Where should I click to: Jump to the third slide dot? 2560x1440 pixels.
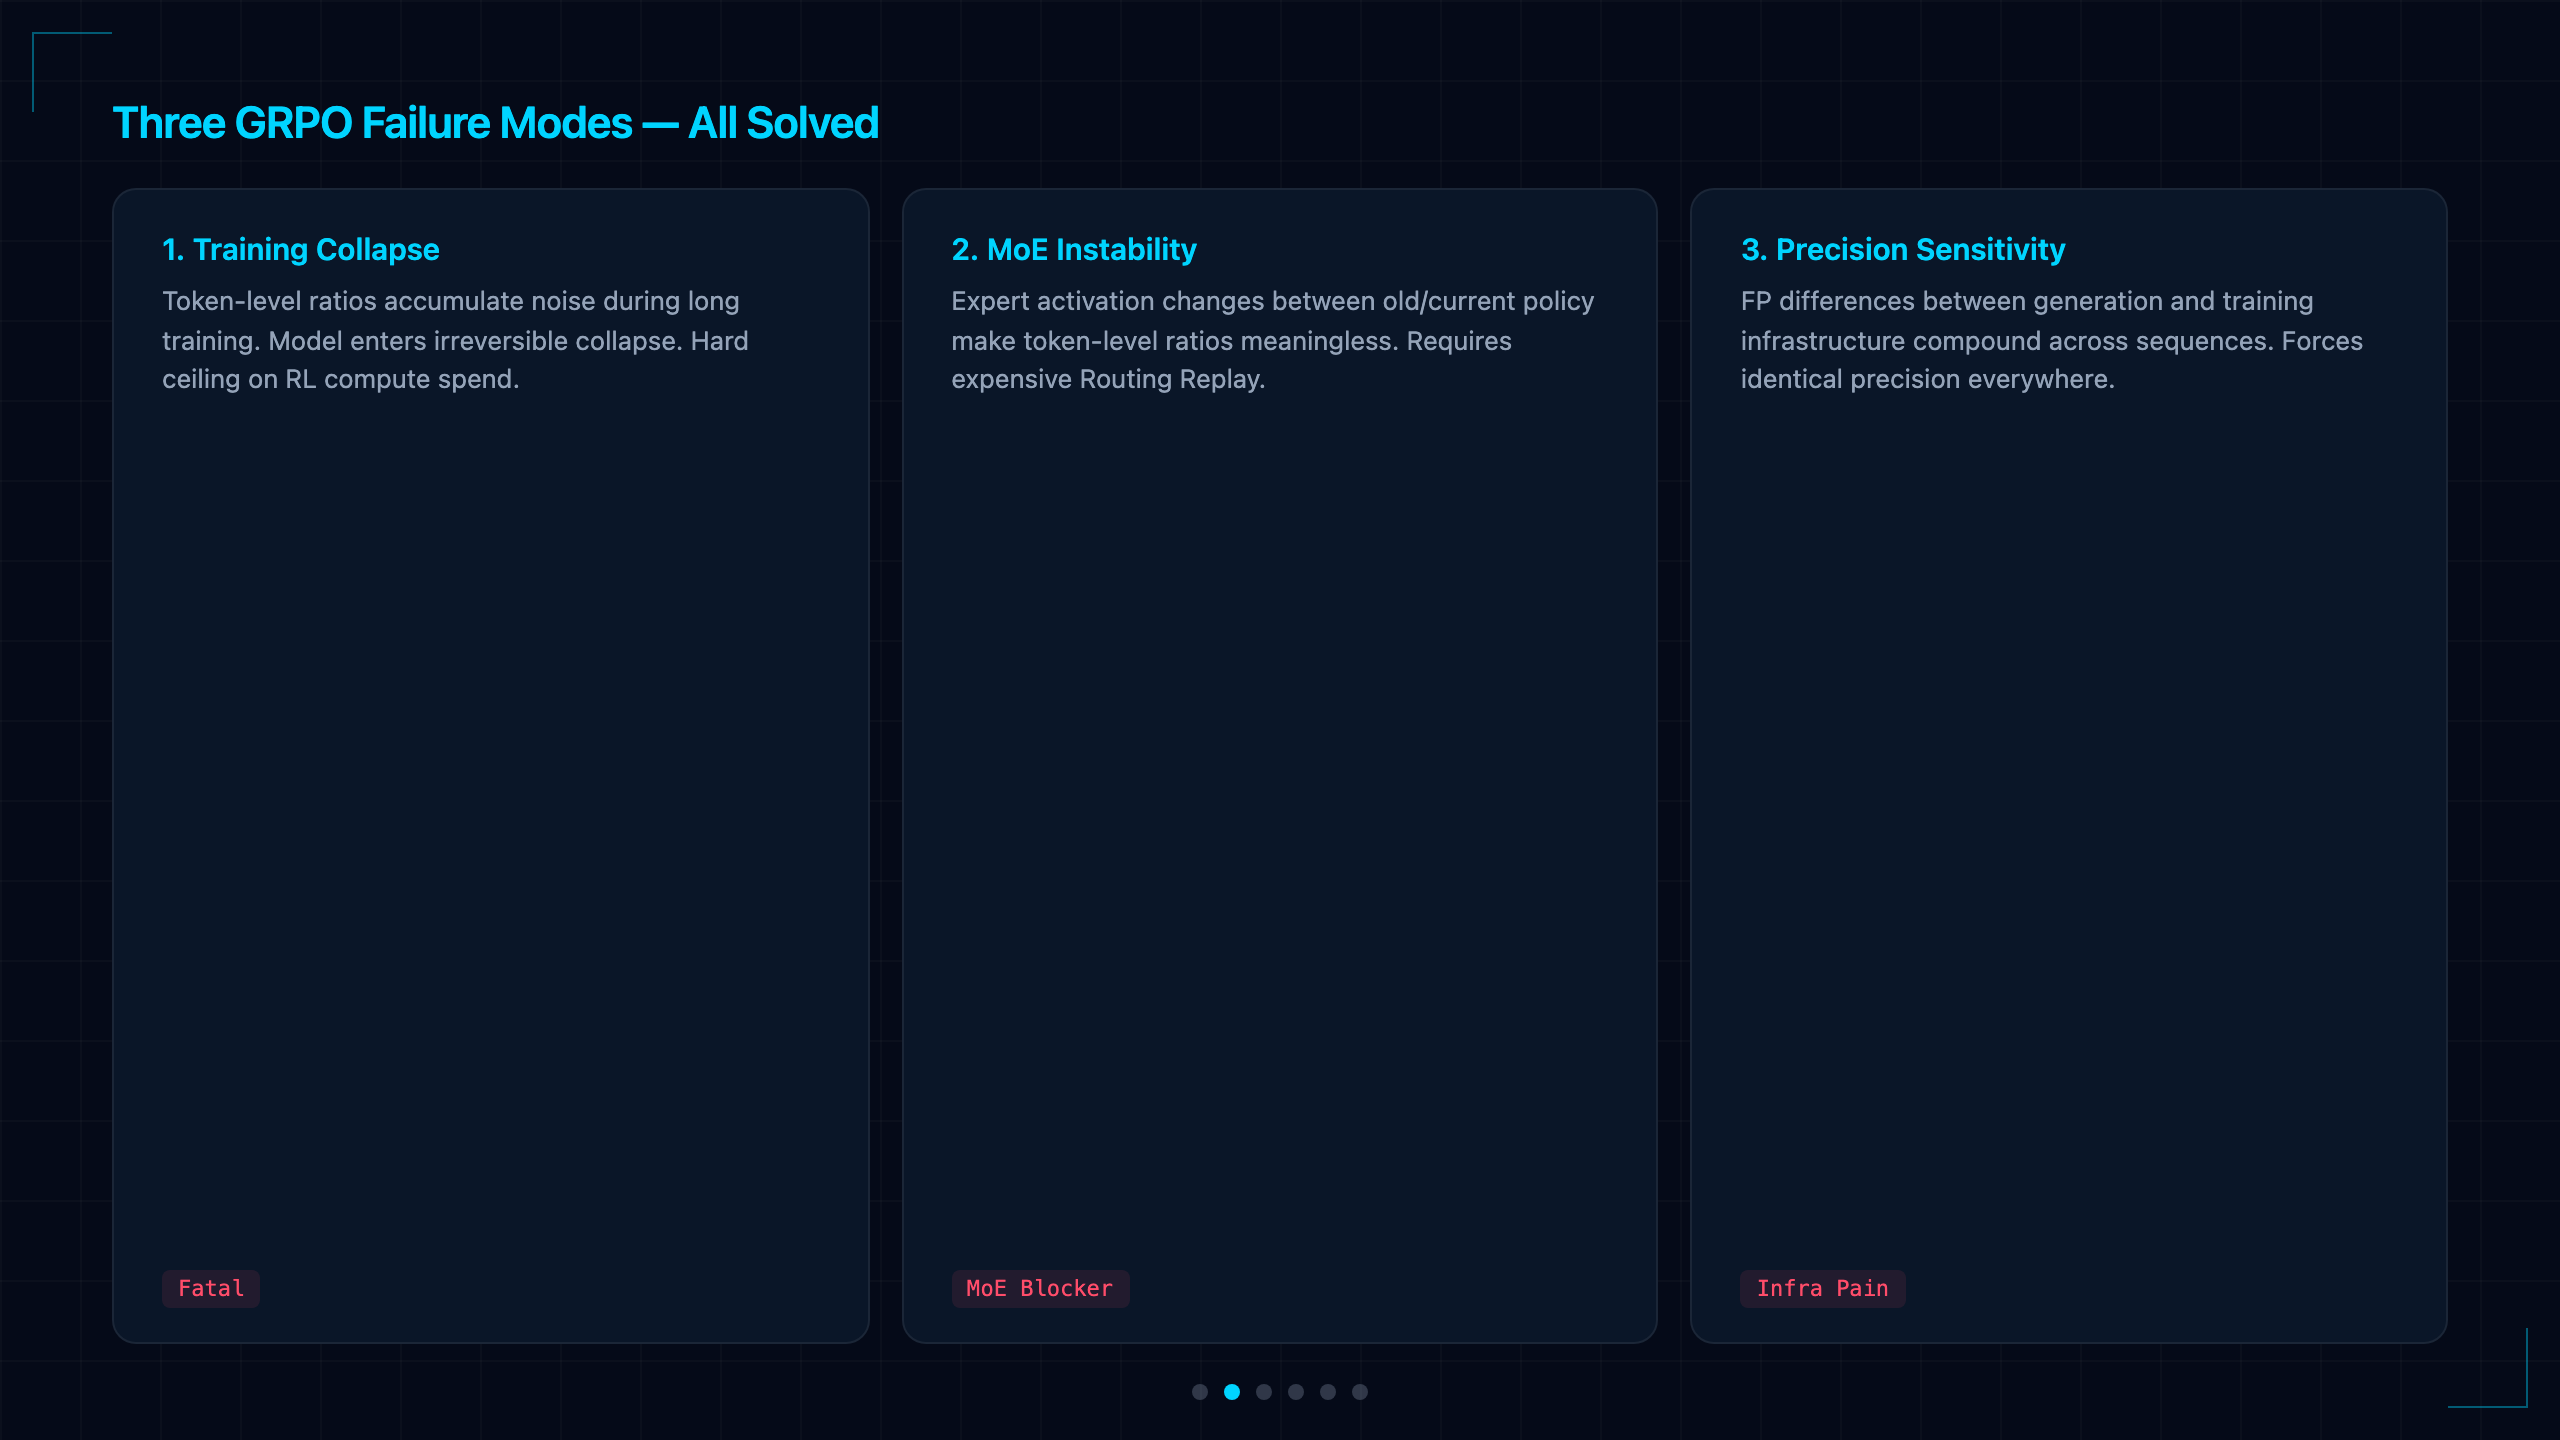(1264, 1392)
